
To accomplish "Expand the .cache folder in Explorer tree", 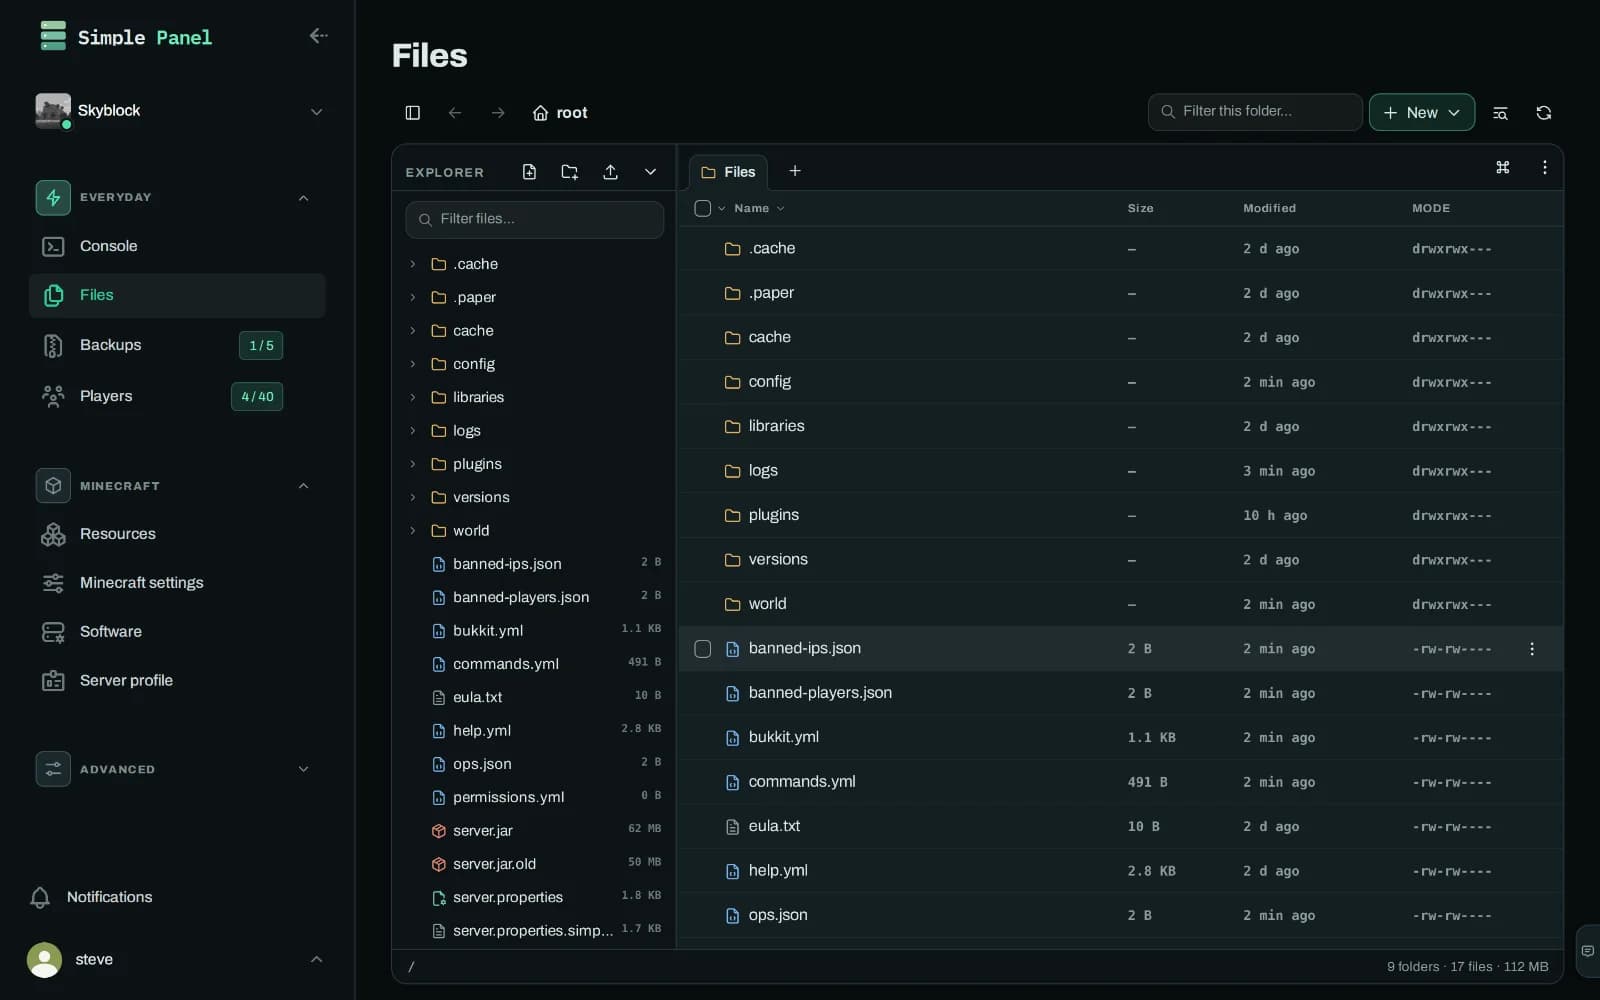I will pos(413,264).
